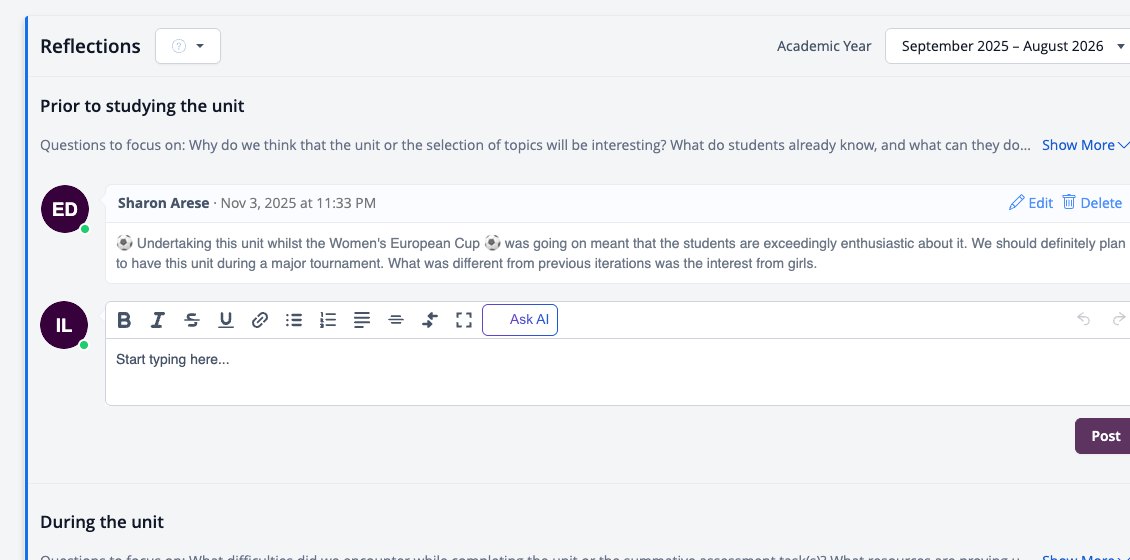Insert a horizontal line divider
1130x560 pixels.
[x=396, y=320]
